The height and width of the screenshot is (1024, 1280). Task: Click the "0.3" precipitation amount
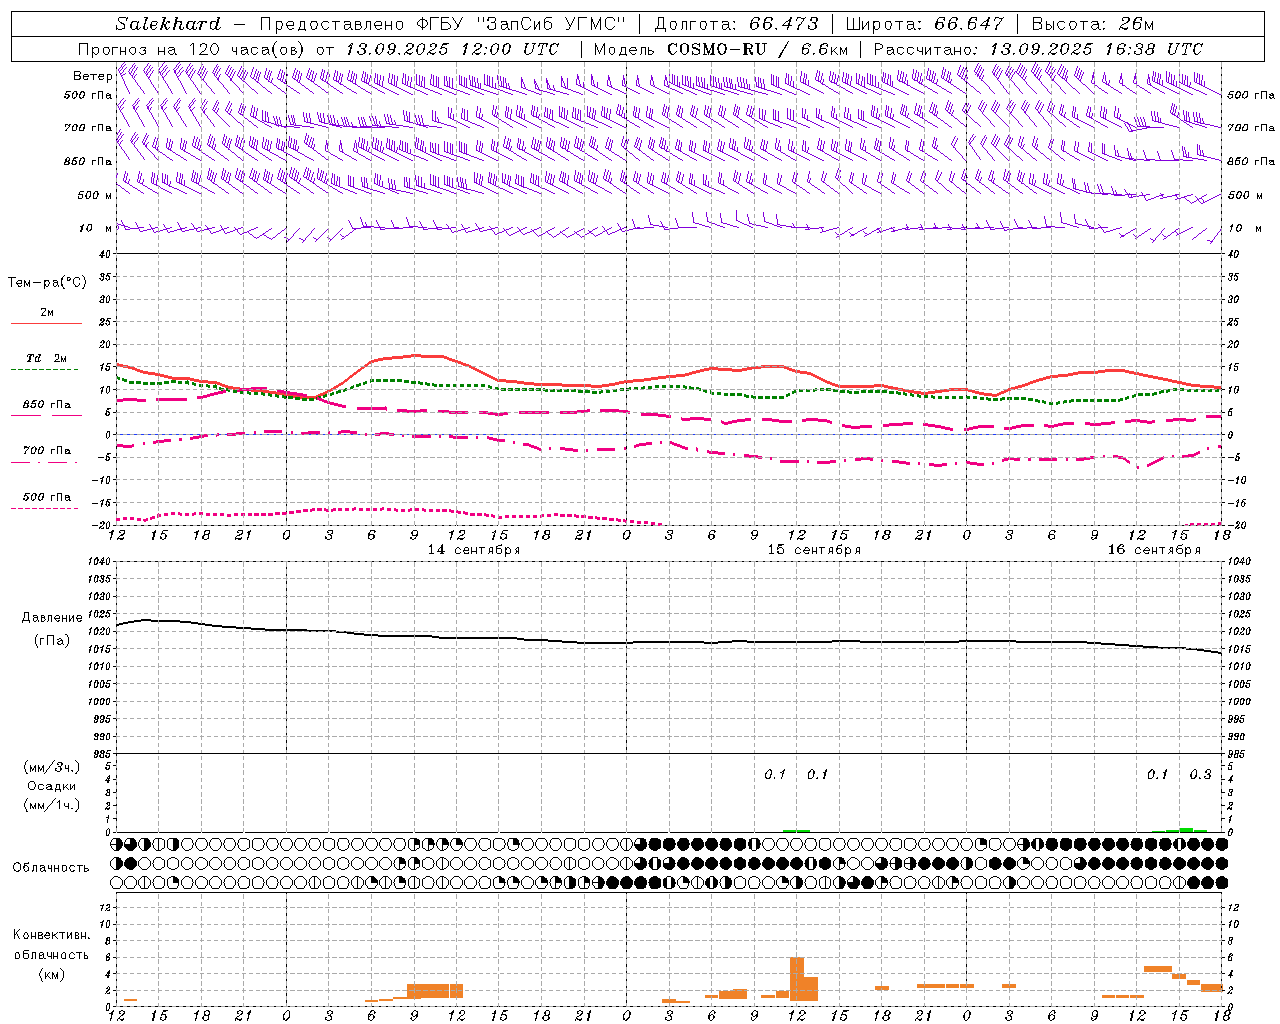(x=1200, y=775)
